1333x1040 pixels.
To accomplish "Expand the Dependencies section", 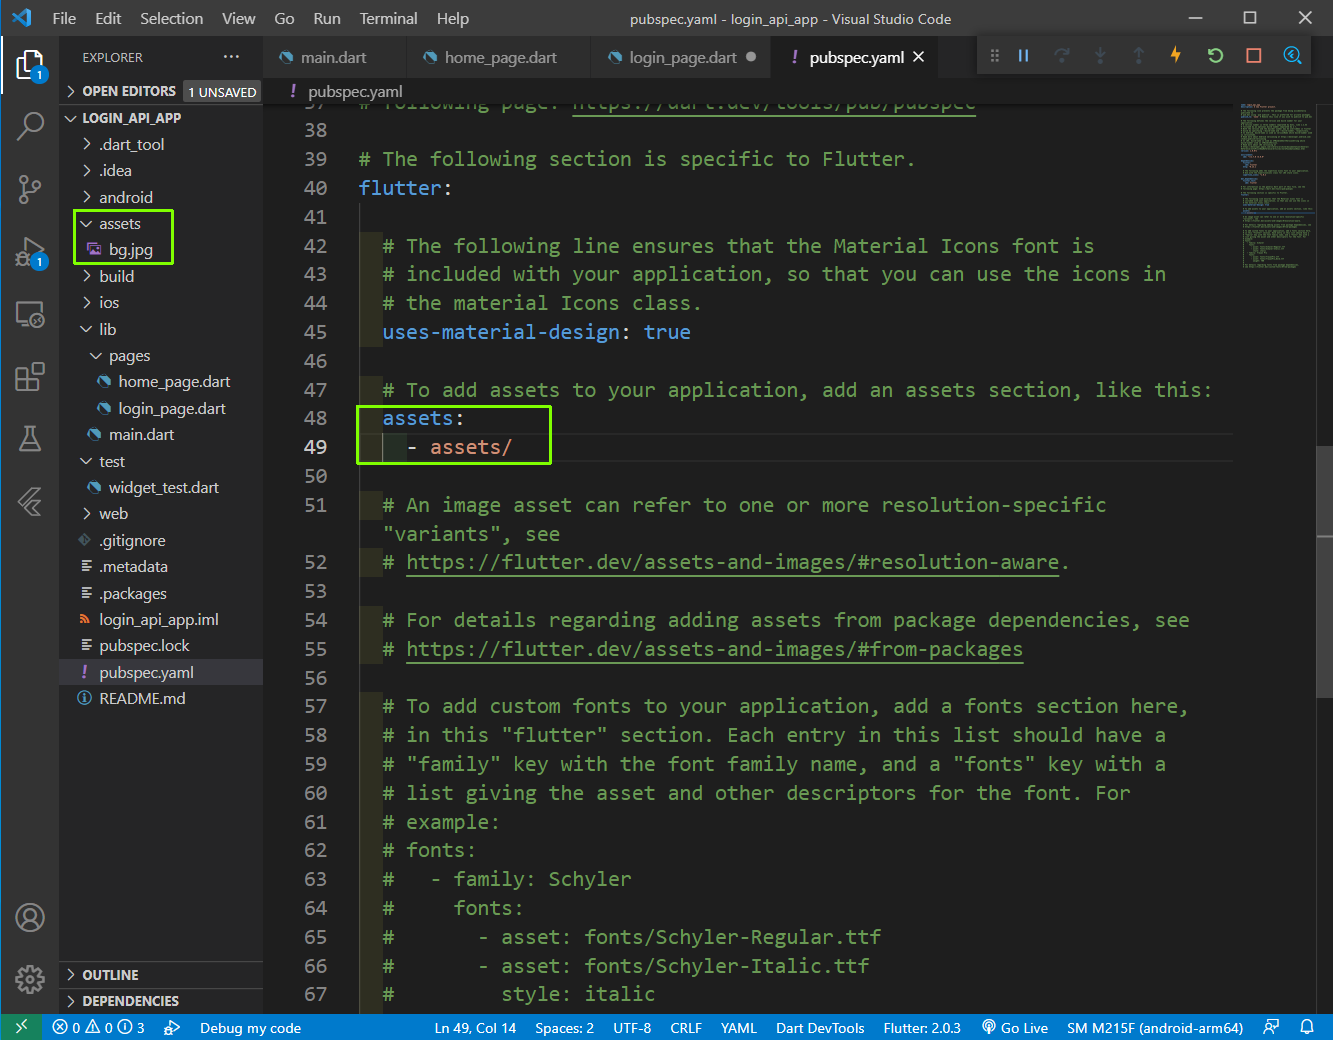I will (x=130, y=1001).
